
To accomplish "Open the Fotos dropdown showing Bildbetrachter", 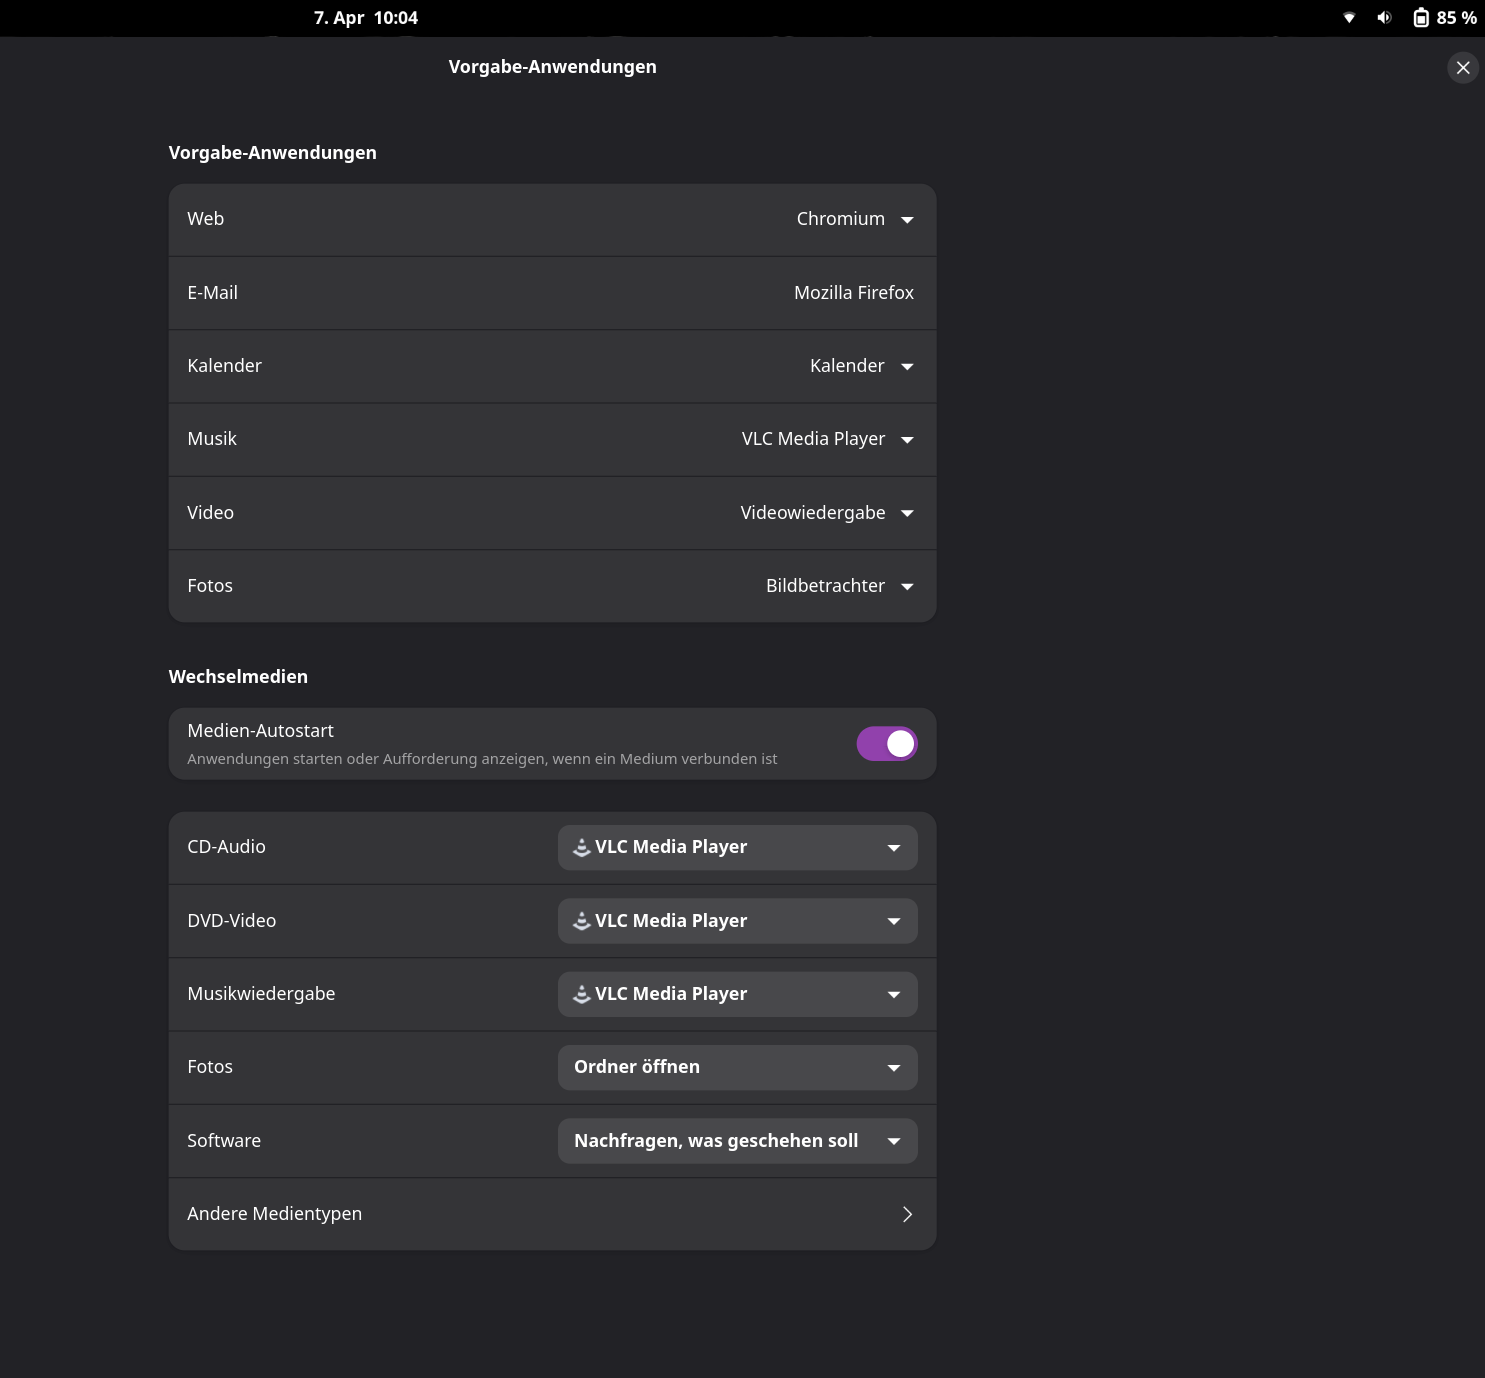I will 839,586.
